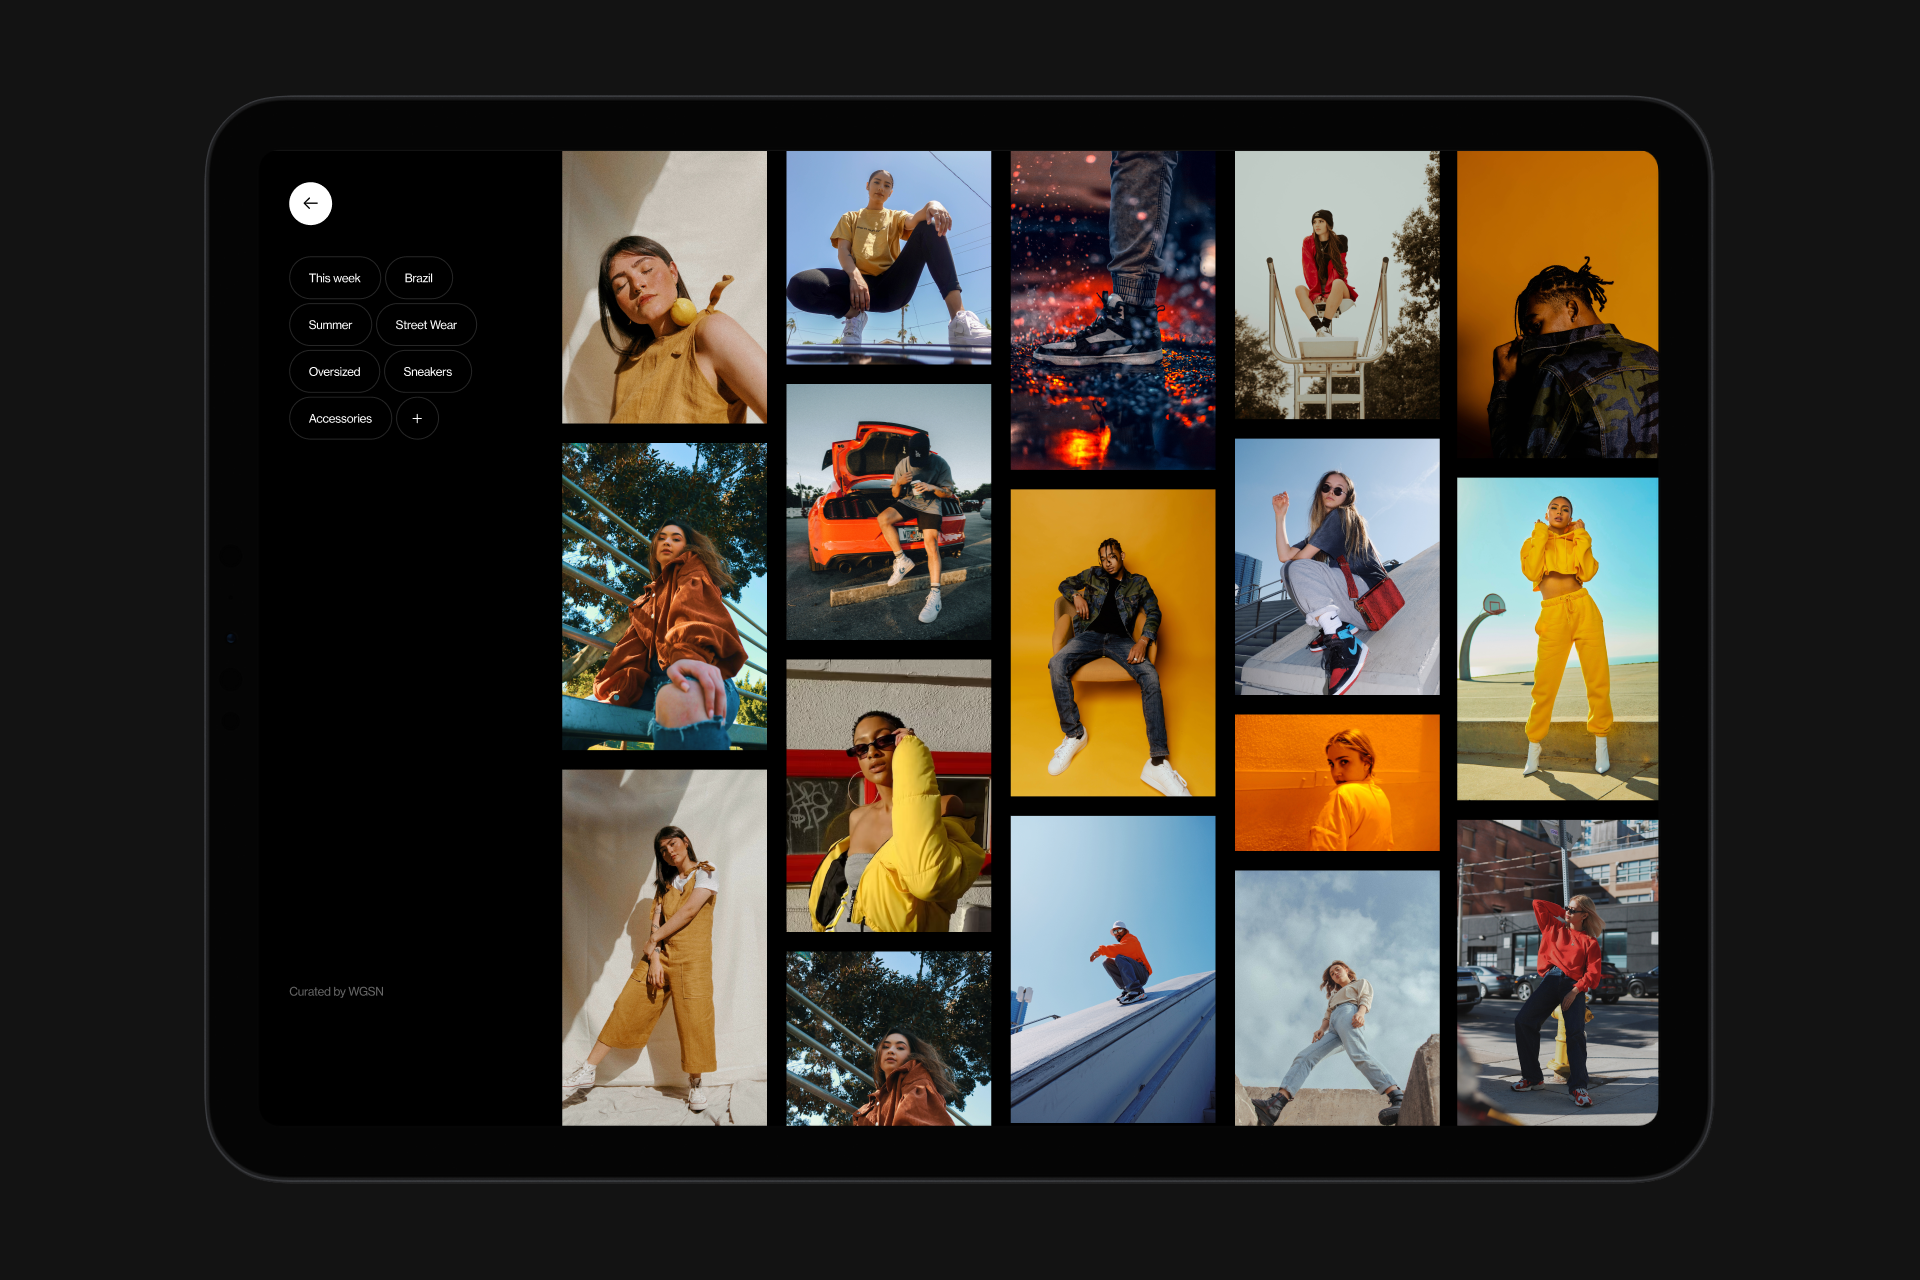Viewport: 1920px width, 1280px height.
Task: Open sneaker on wet pavement photo
Action: tap(1112, 310)
